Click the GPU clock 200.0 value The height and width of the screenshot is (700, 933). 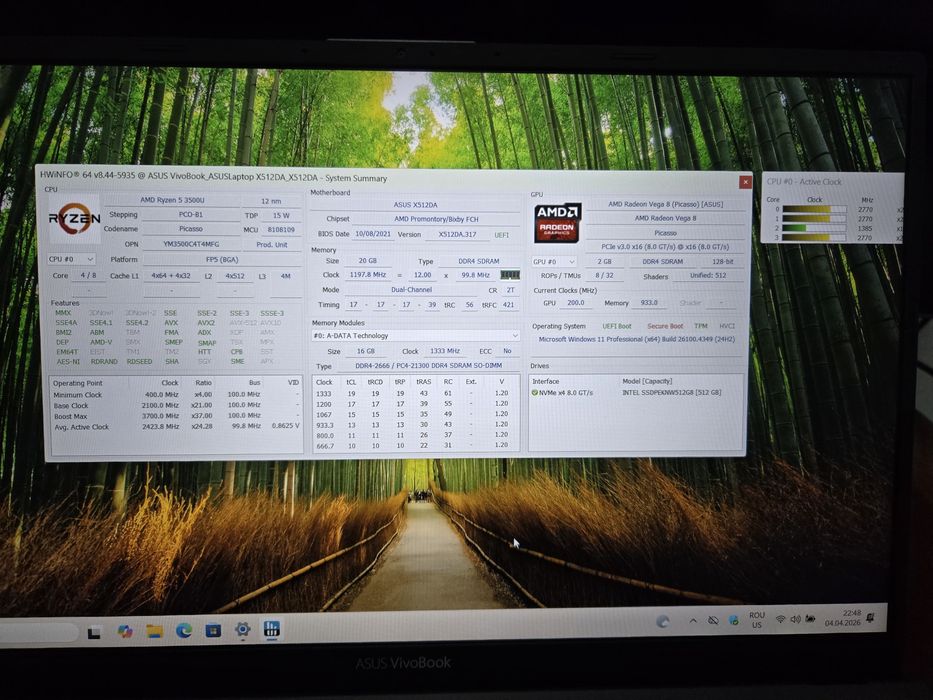click(x=575, y=302)
